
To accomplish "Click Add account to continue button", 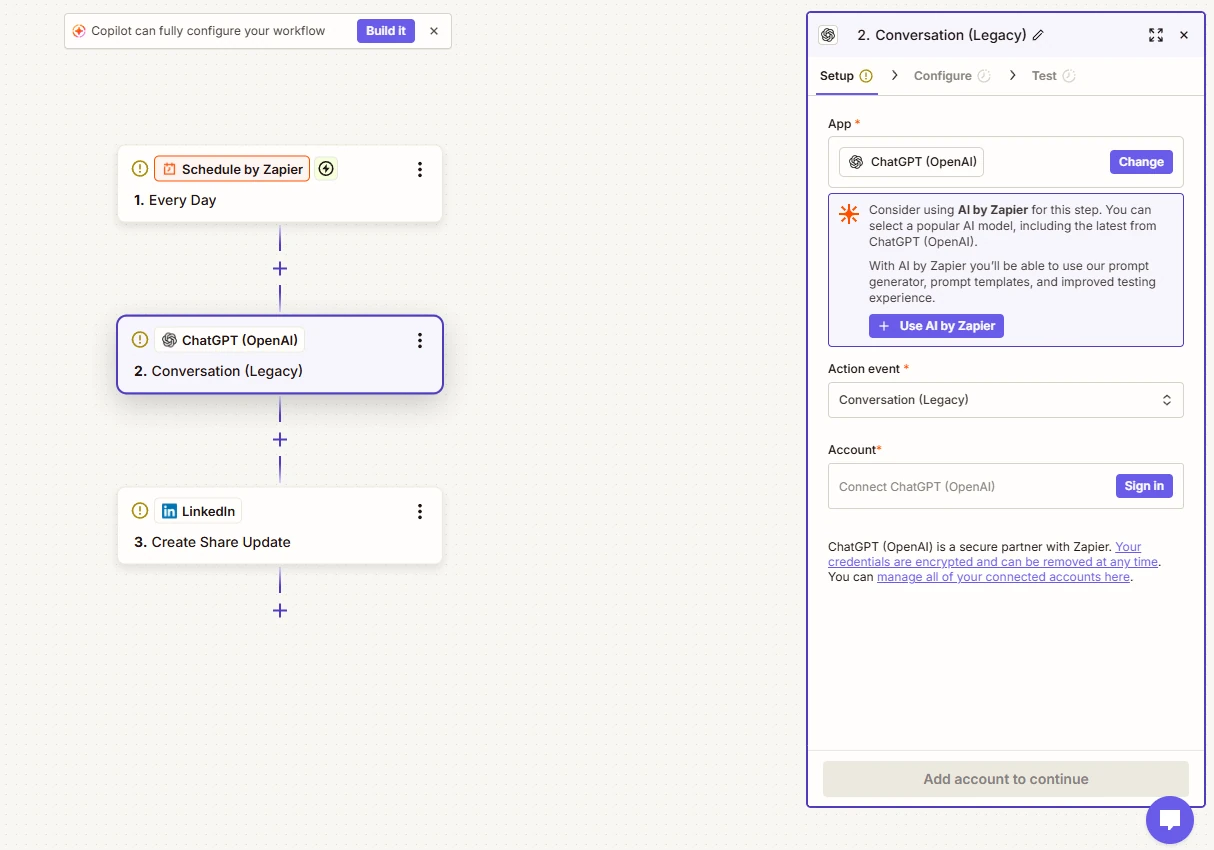I will tap(1006, 779).
